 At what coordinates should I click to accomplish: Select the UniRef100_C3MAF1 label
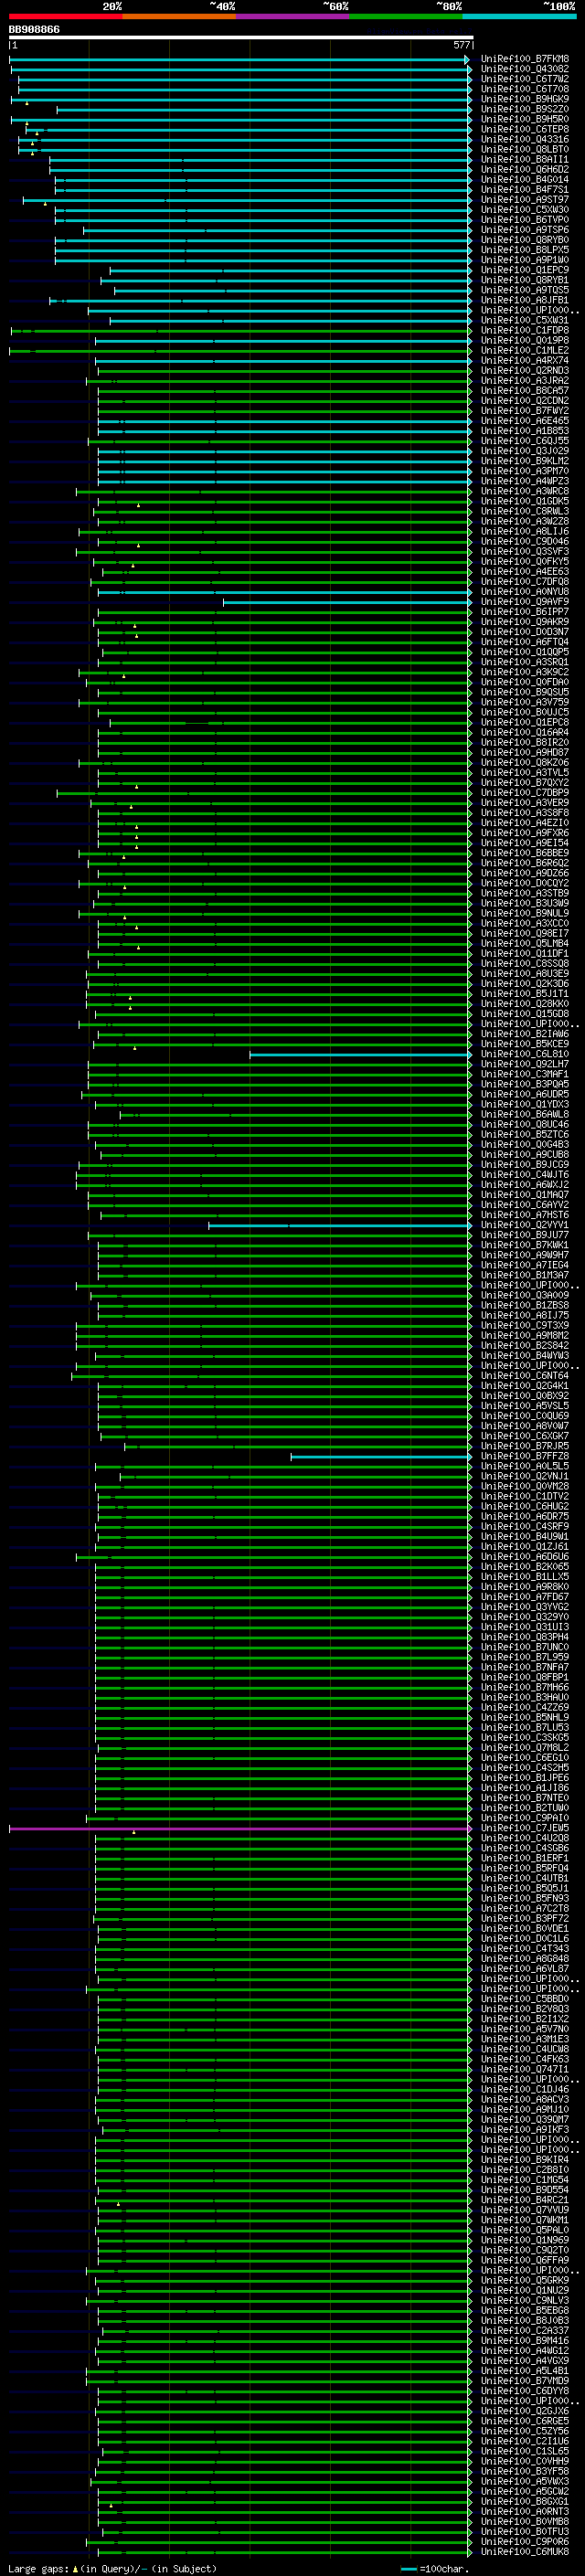[525, 1074]
